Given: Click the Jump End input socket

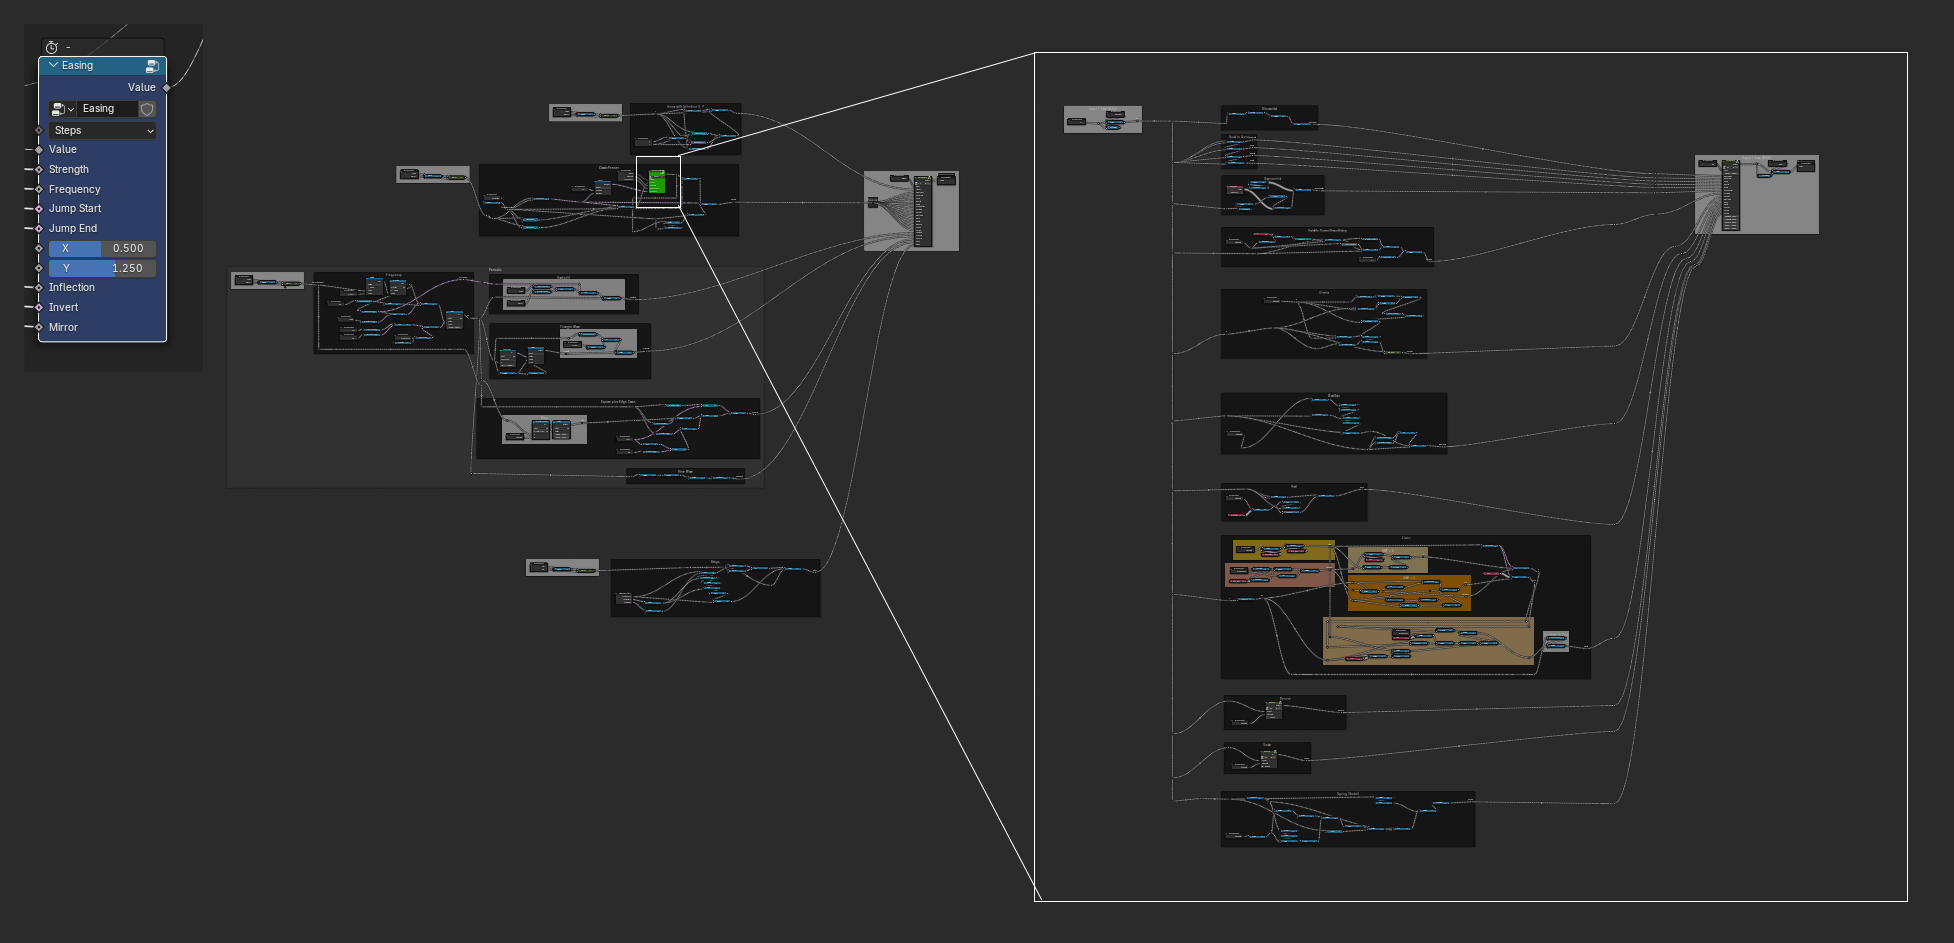Looking at the screenshot, I should pos(39,229).
